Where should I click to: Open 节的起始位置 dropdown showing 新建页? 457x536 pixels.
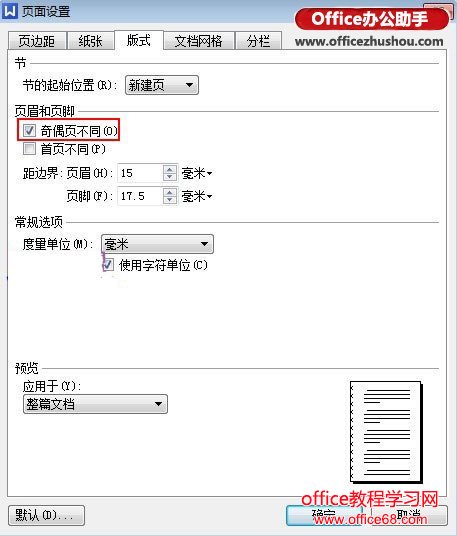click(162, 85)
